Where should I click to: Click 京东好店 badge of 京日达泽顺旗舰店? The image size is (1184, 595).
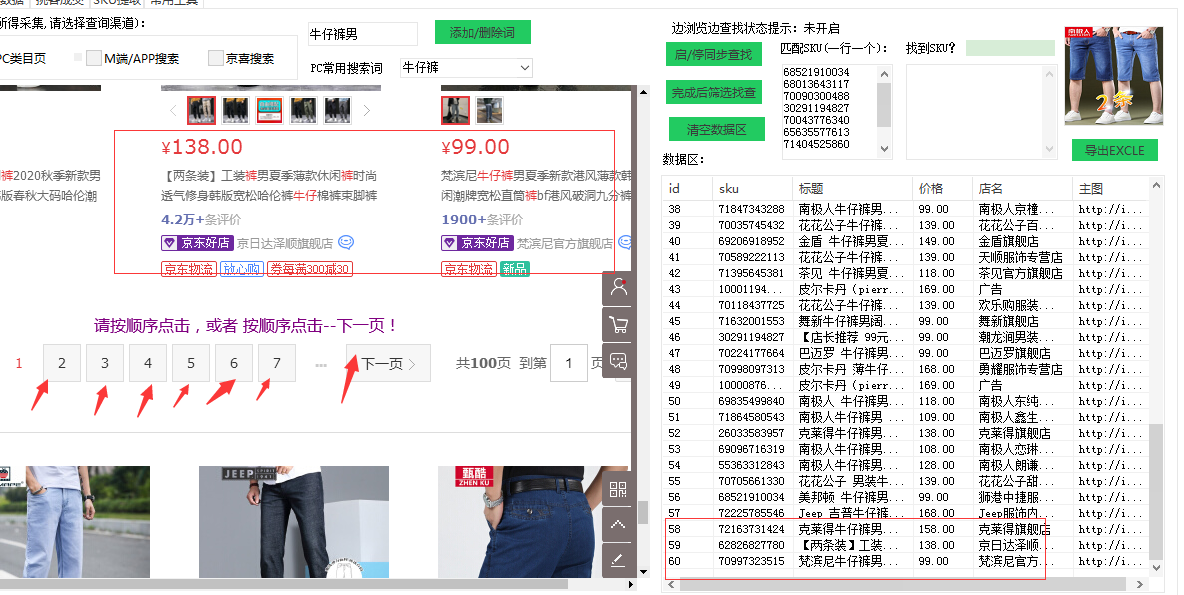pyautogui.click(x=197, y=243)
